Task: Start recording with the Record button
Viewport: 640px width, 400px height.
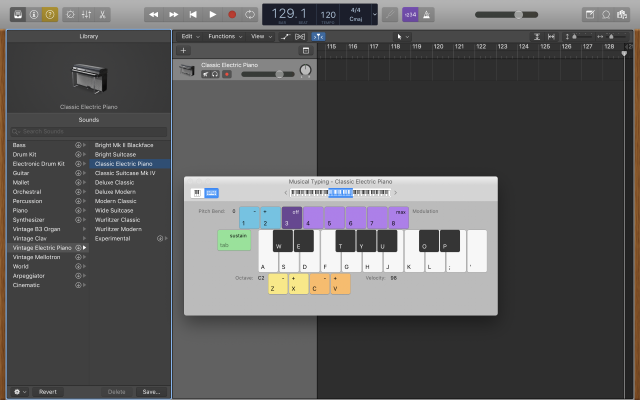Action: click(x=232, y=15)
